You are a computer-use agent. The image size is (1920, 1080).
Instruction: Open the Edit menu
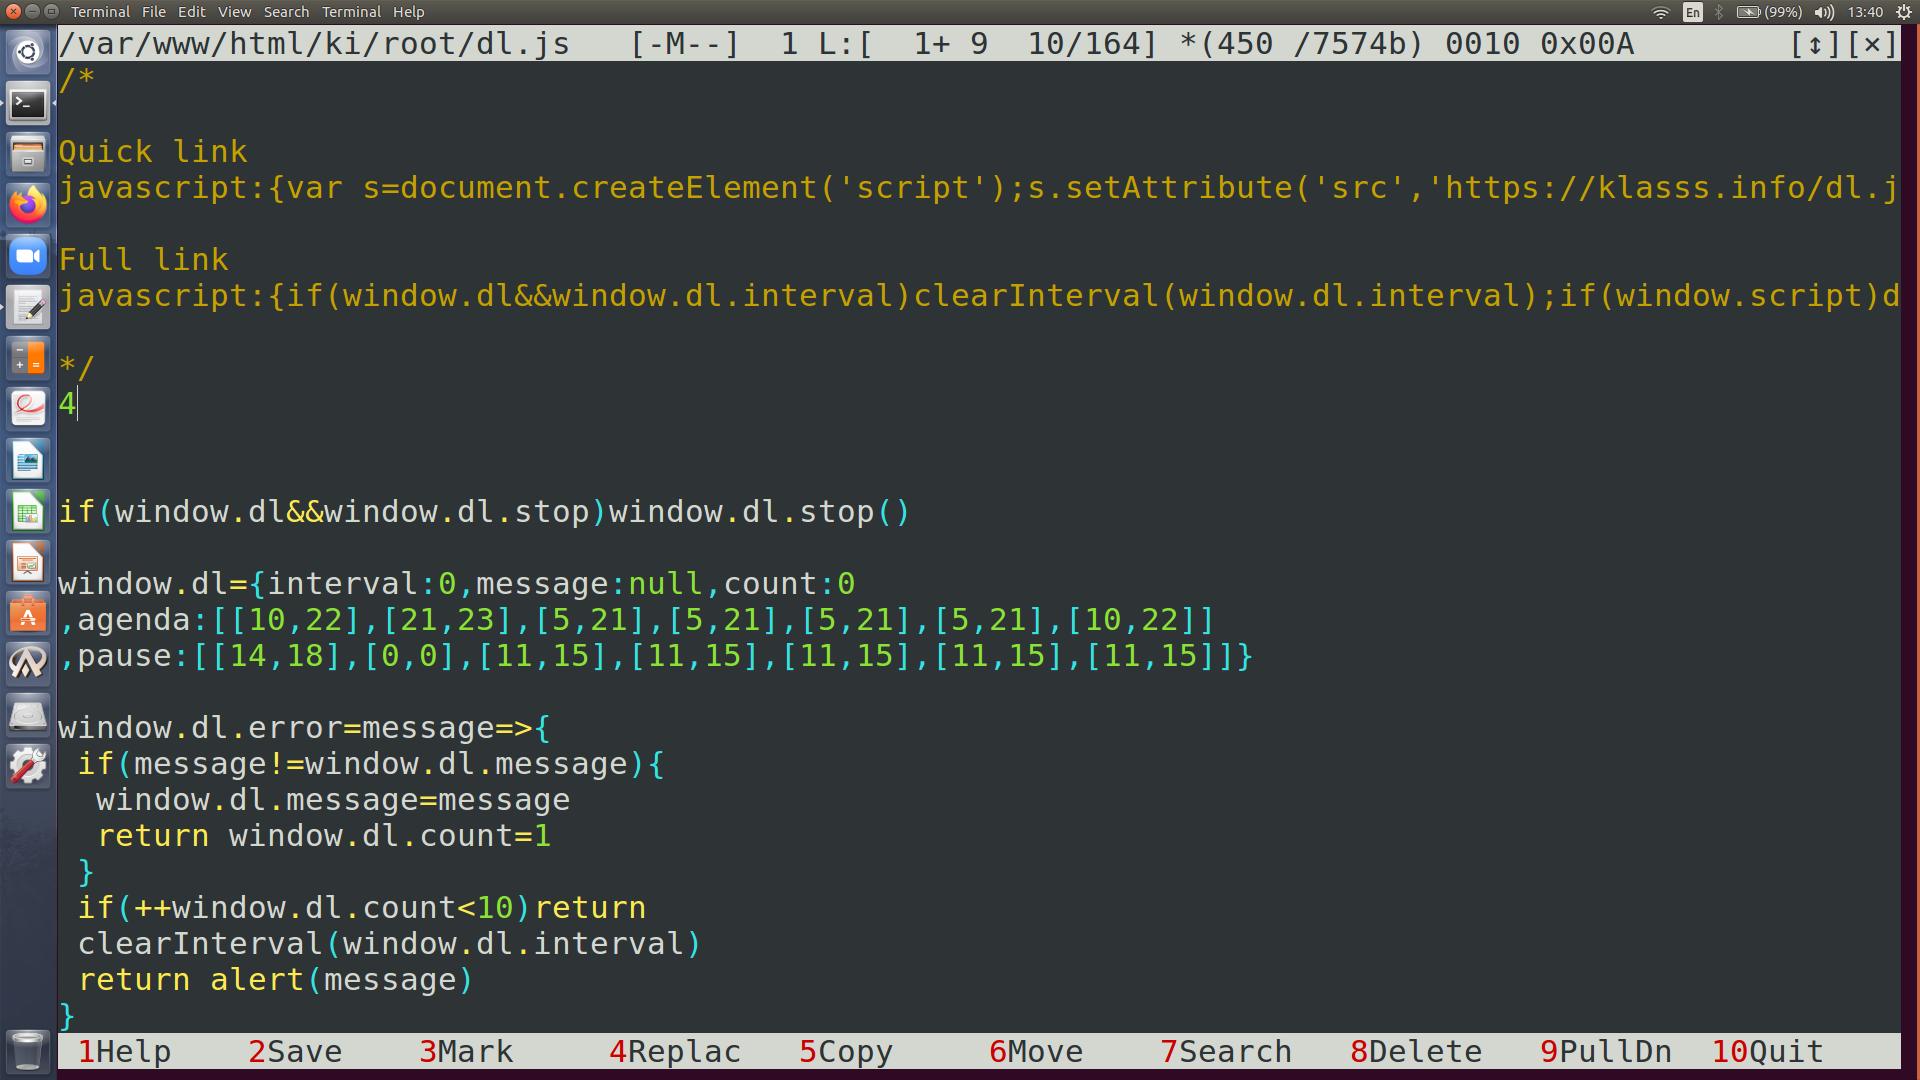(x=191, y=12)
